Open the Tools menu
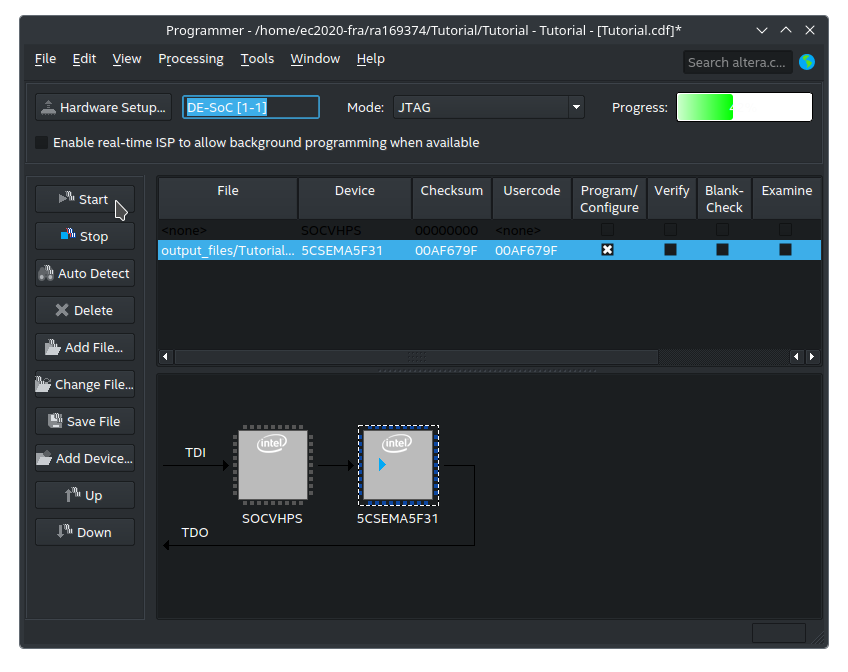The image size is (848, 672). tap(257, 59)
